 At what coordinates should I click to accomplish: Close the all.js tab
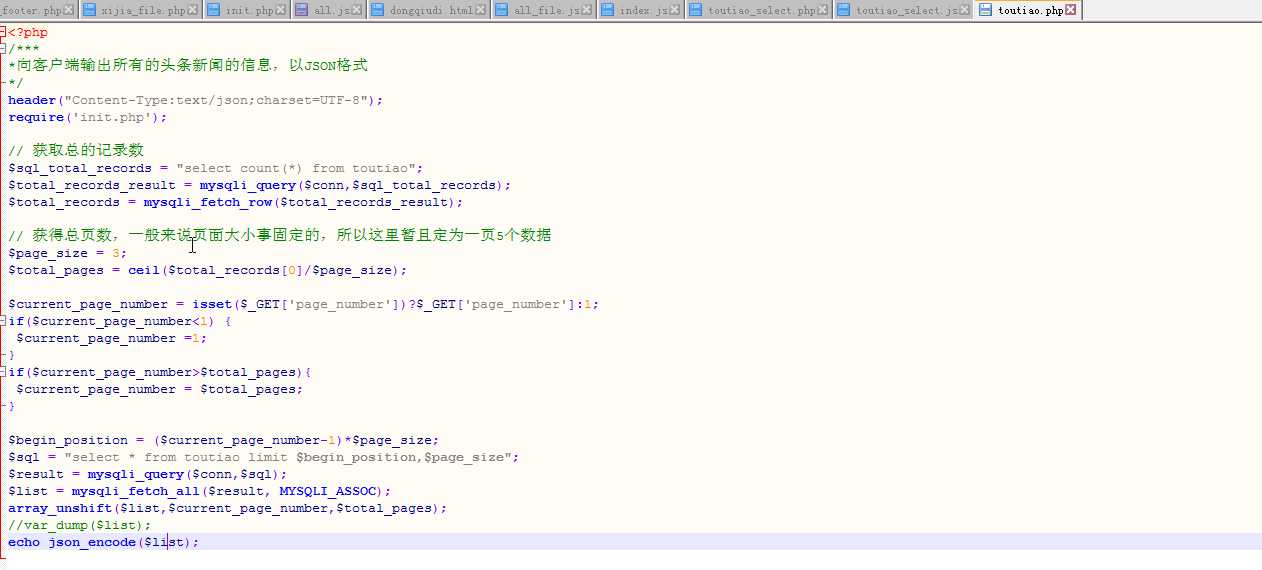click(357, 10)
